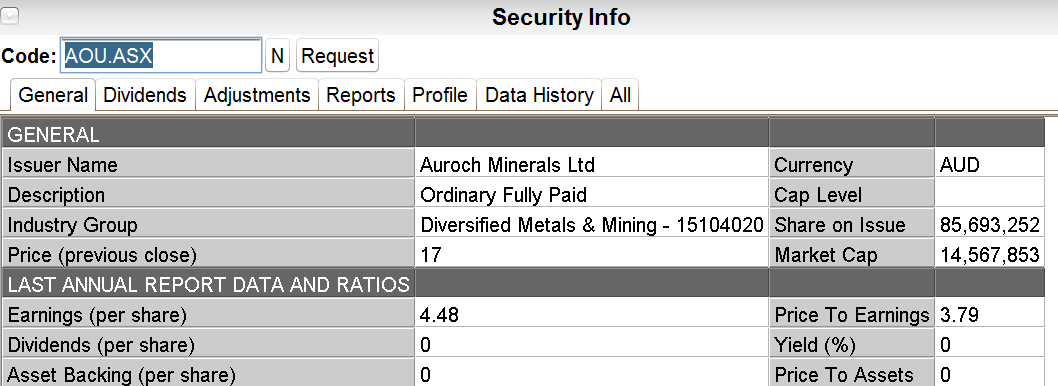Select the Price To Earnings label
The width and height of the screenshot is (1058, 386).
tap(852, 314)
